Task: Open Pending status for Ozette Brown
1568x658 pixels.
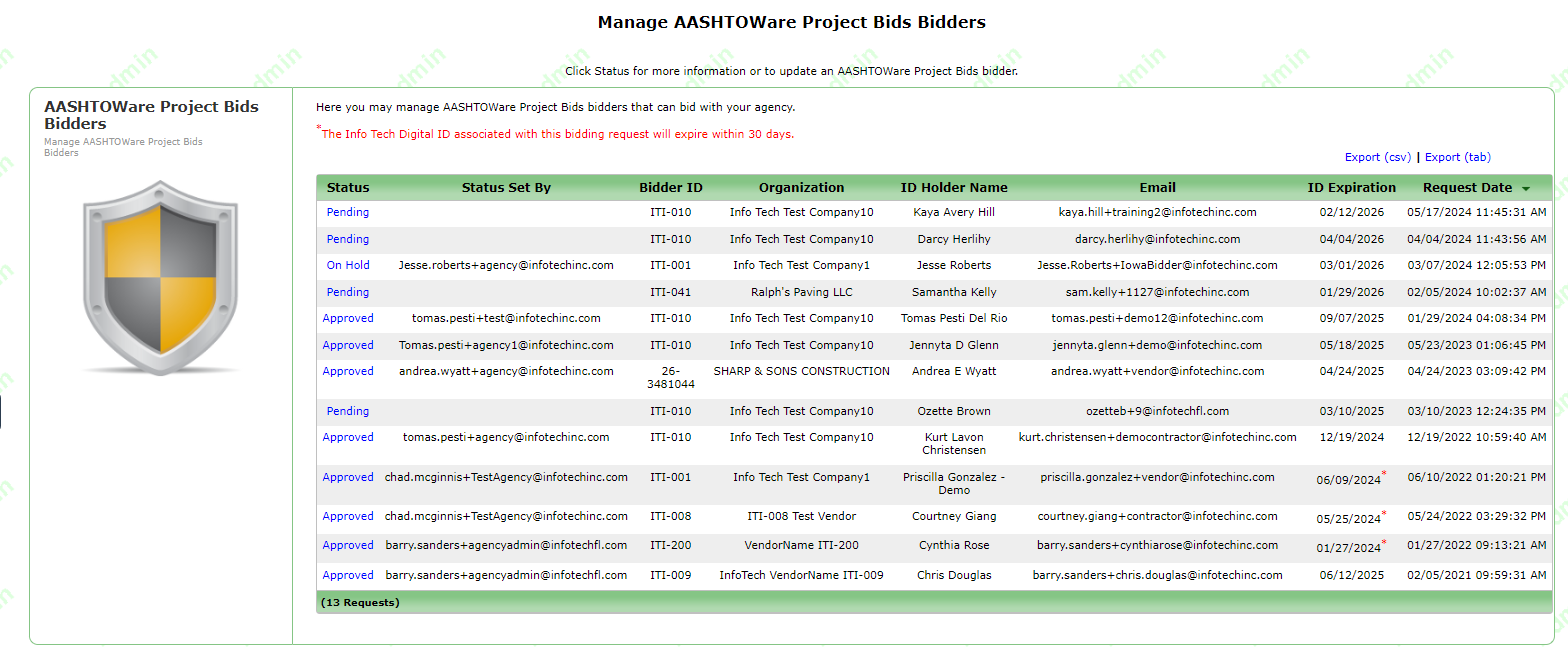Action: point(348,411)
